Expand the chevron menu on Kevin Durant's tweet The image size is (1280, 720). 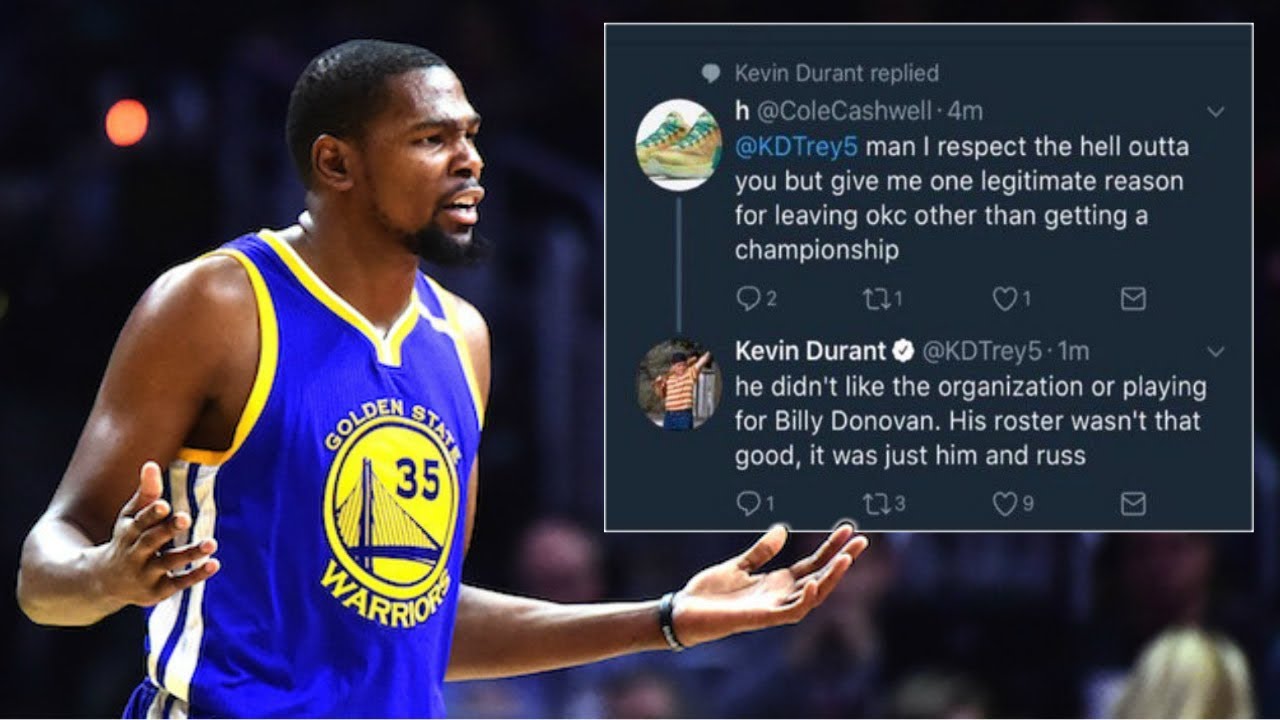coord(1216,351)
